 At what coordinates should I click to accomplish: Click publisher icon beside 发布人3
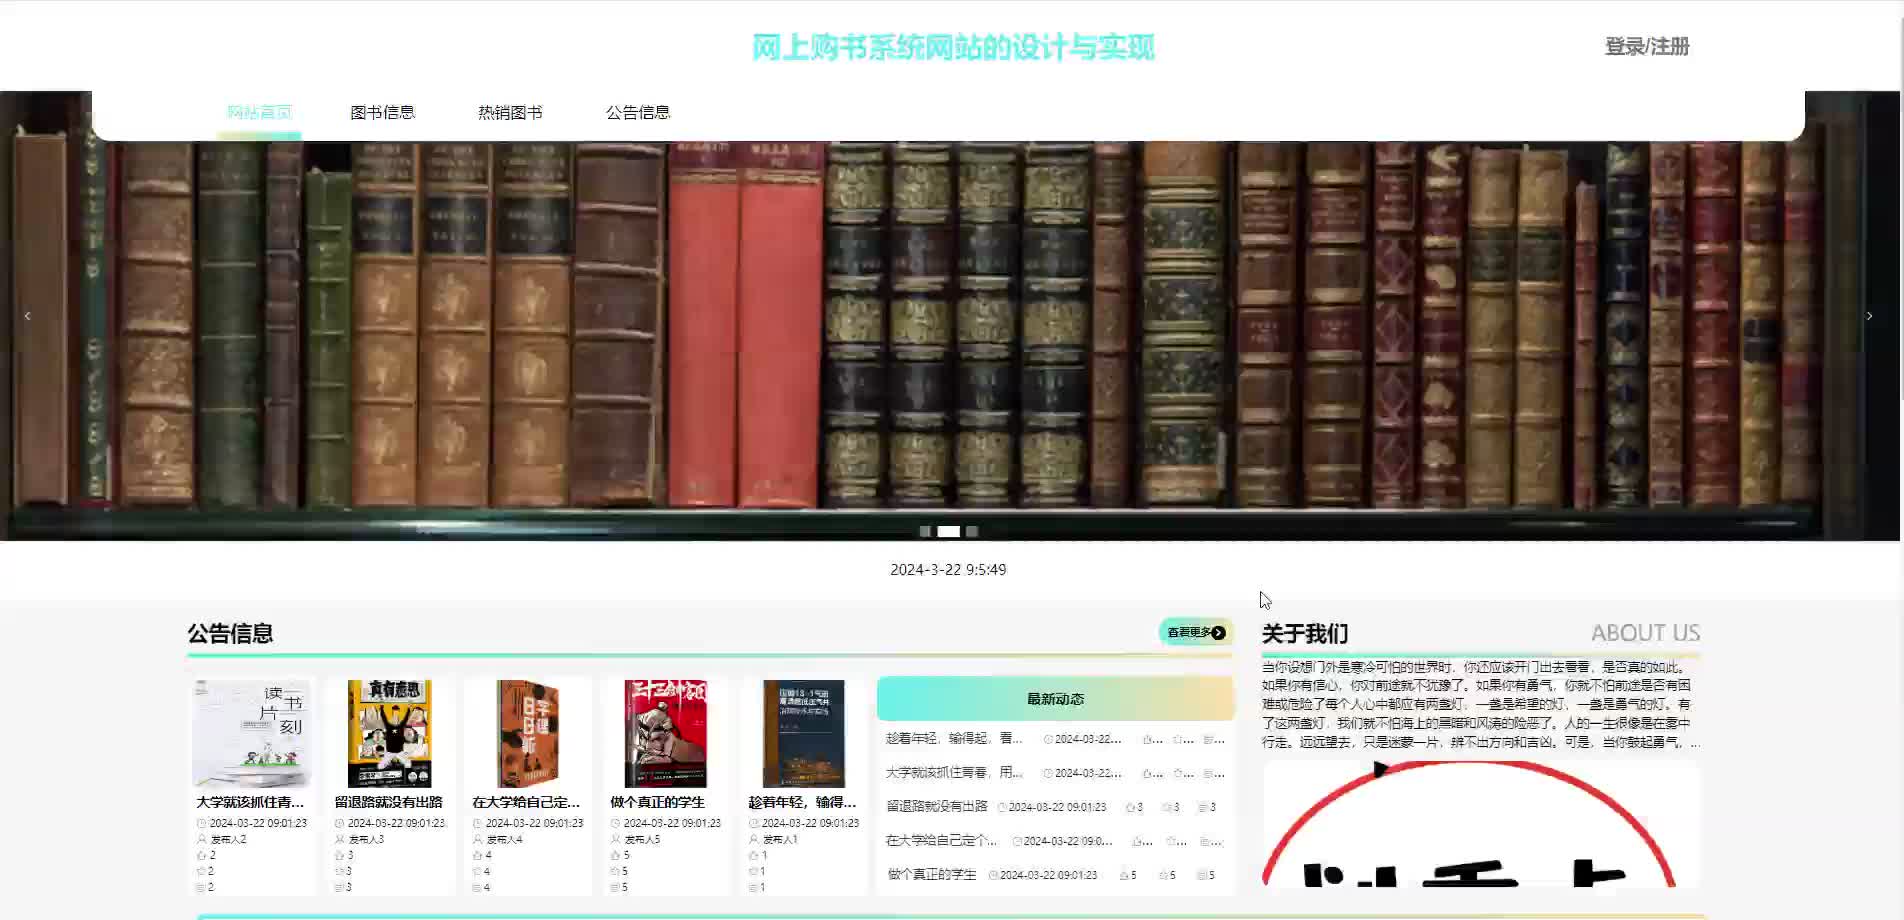339,839
